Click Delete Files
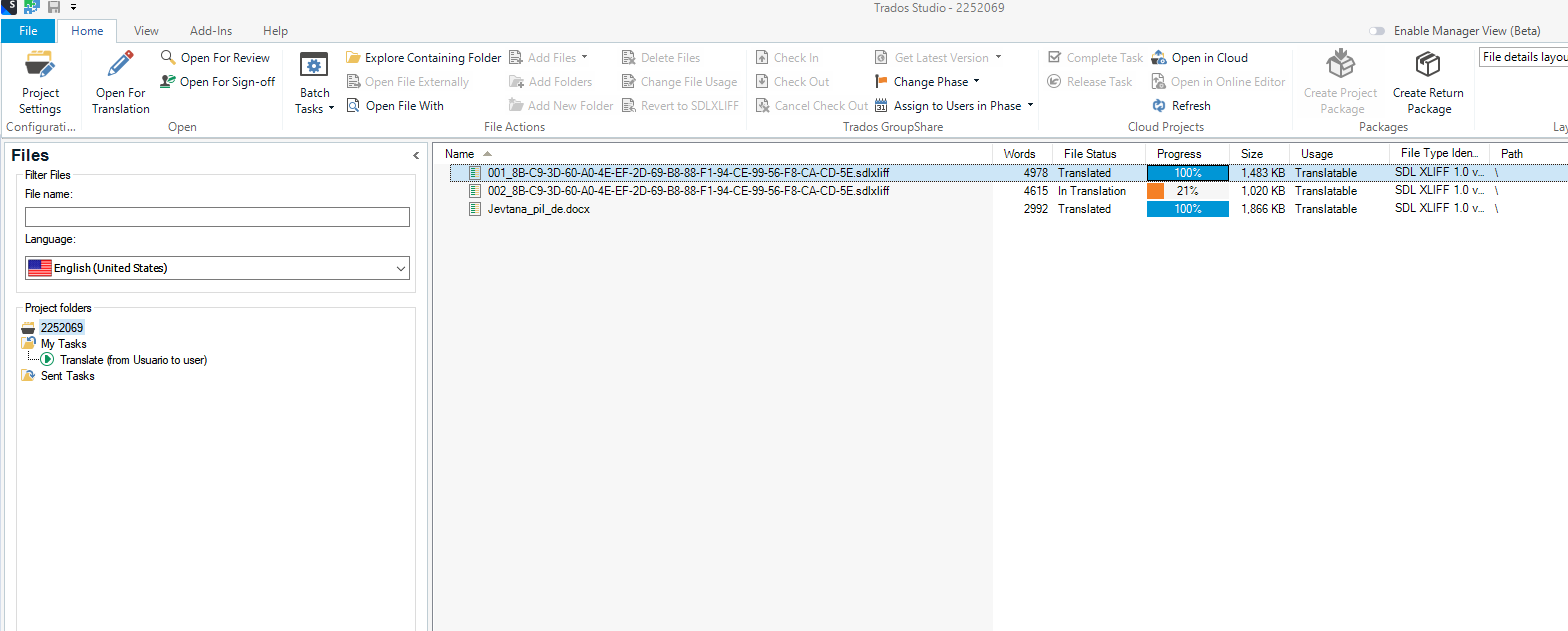Image resolution: width=1568 pixels, height=631 pixels. point(660,58)
